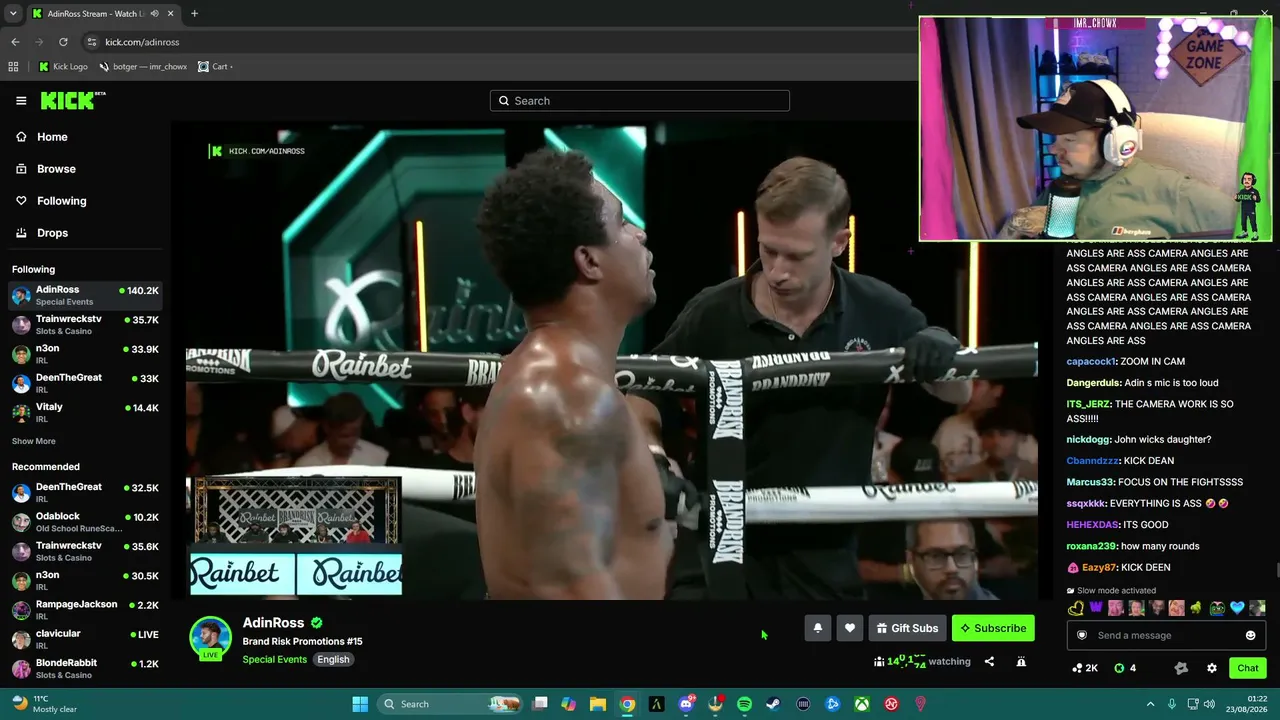
Task: Toggle stream notifications bell
Action: 818,628
